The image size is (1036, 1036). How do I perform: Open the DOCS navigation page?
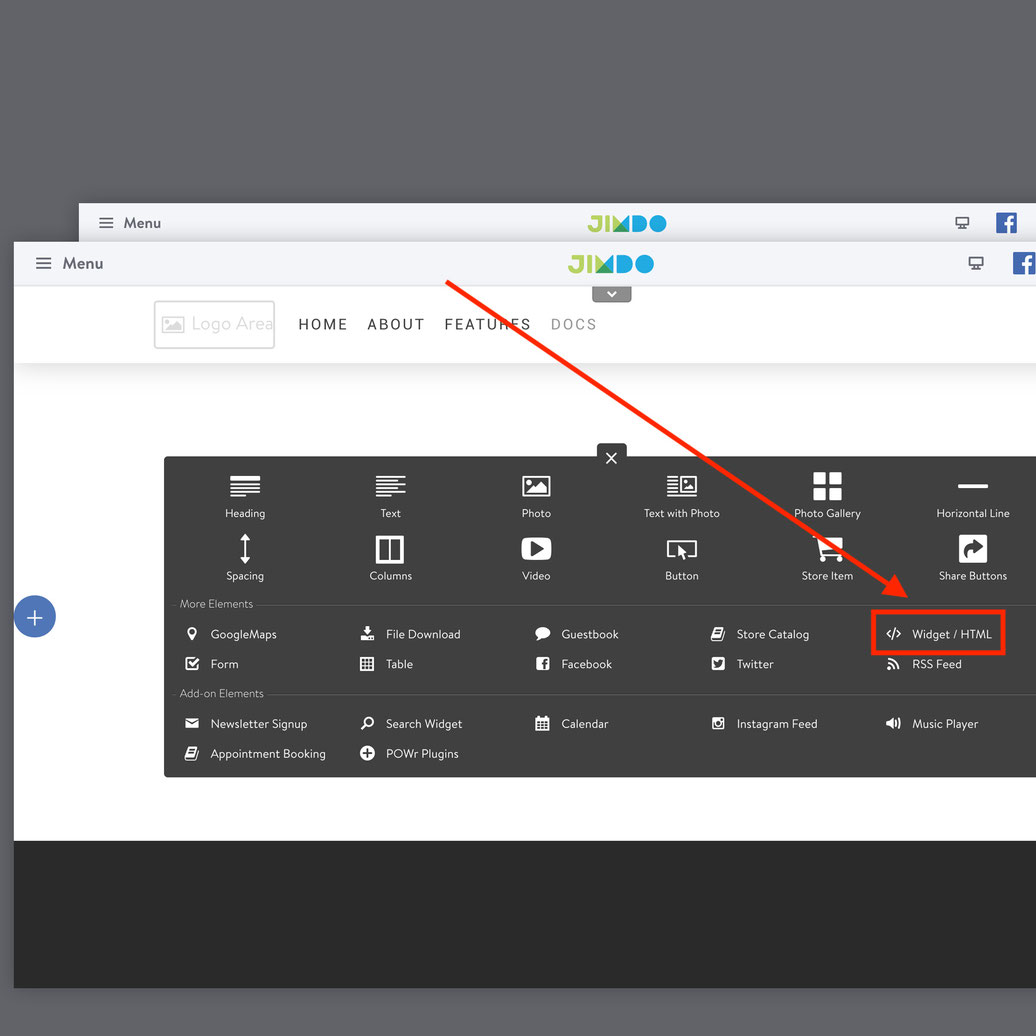(x=574, y=324)
